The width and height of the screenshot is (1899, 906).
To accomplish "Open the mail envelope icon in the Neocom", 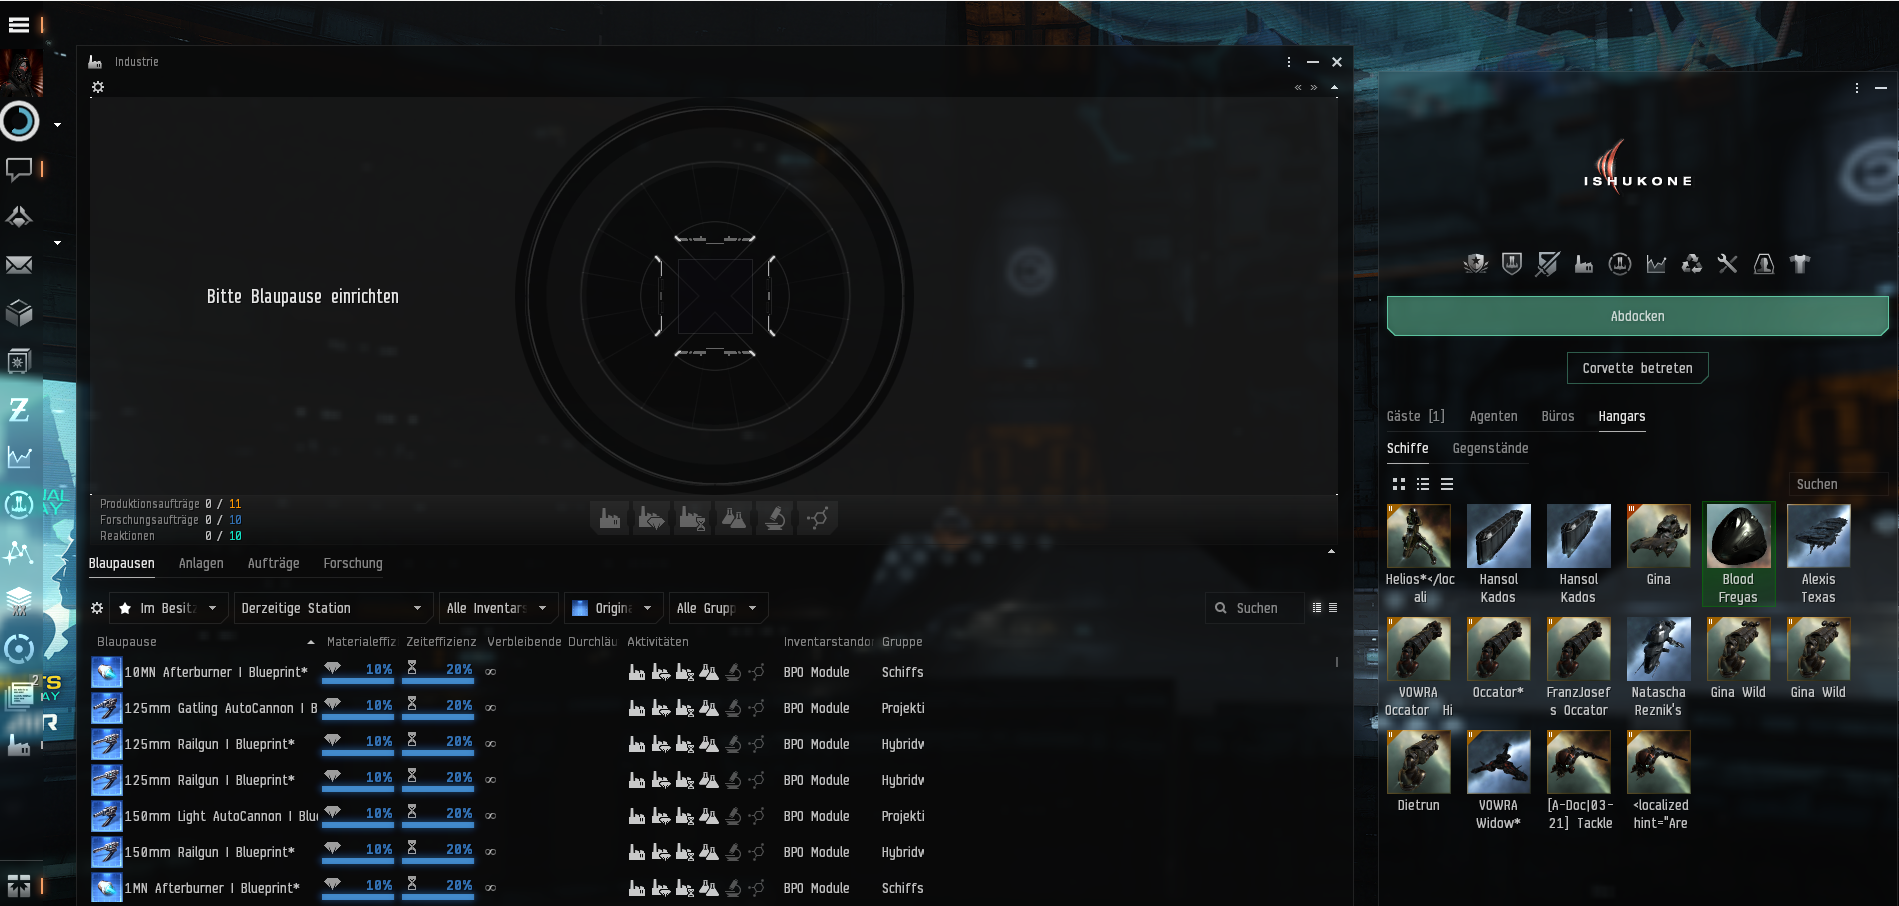I will [19, 265].
